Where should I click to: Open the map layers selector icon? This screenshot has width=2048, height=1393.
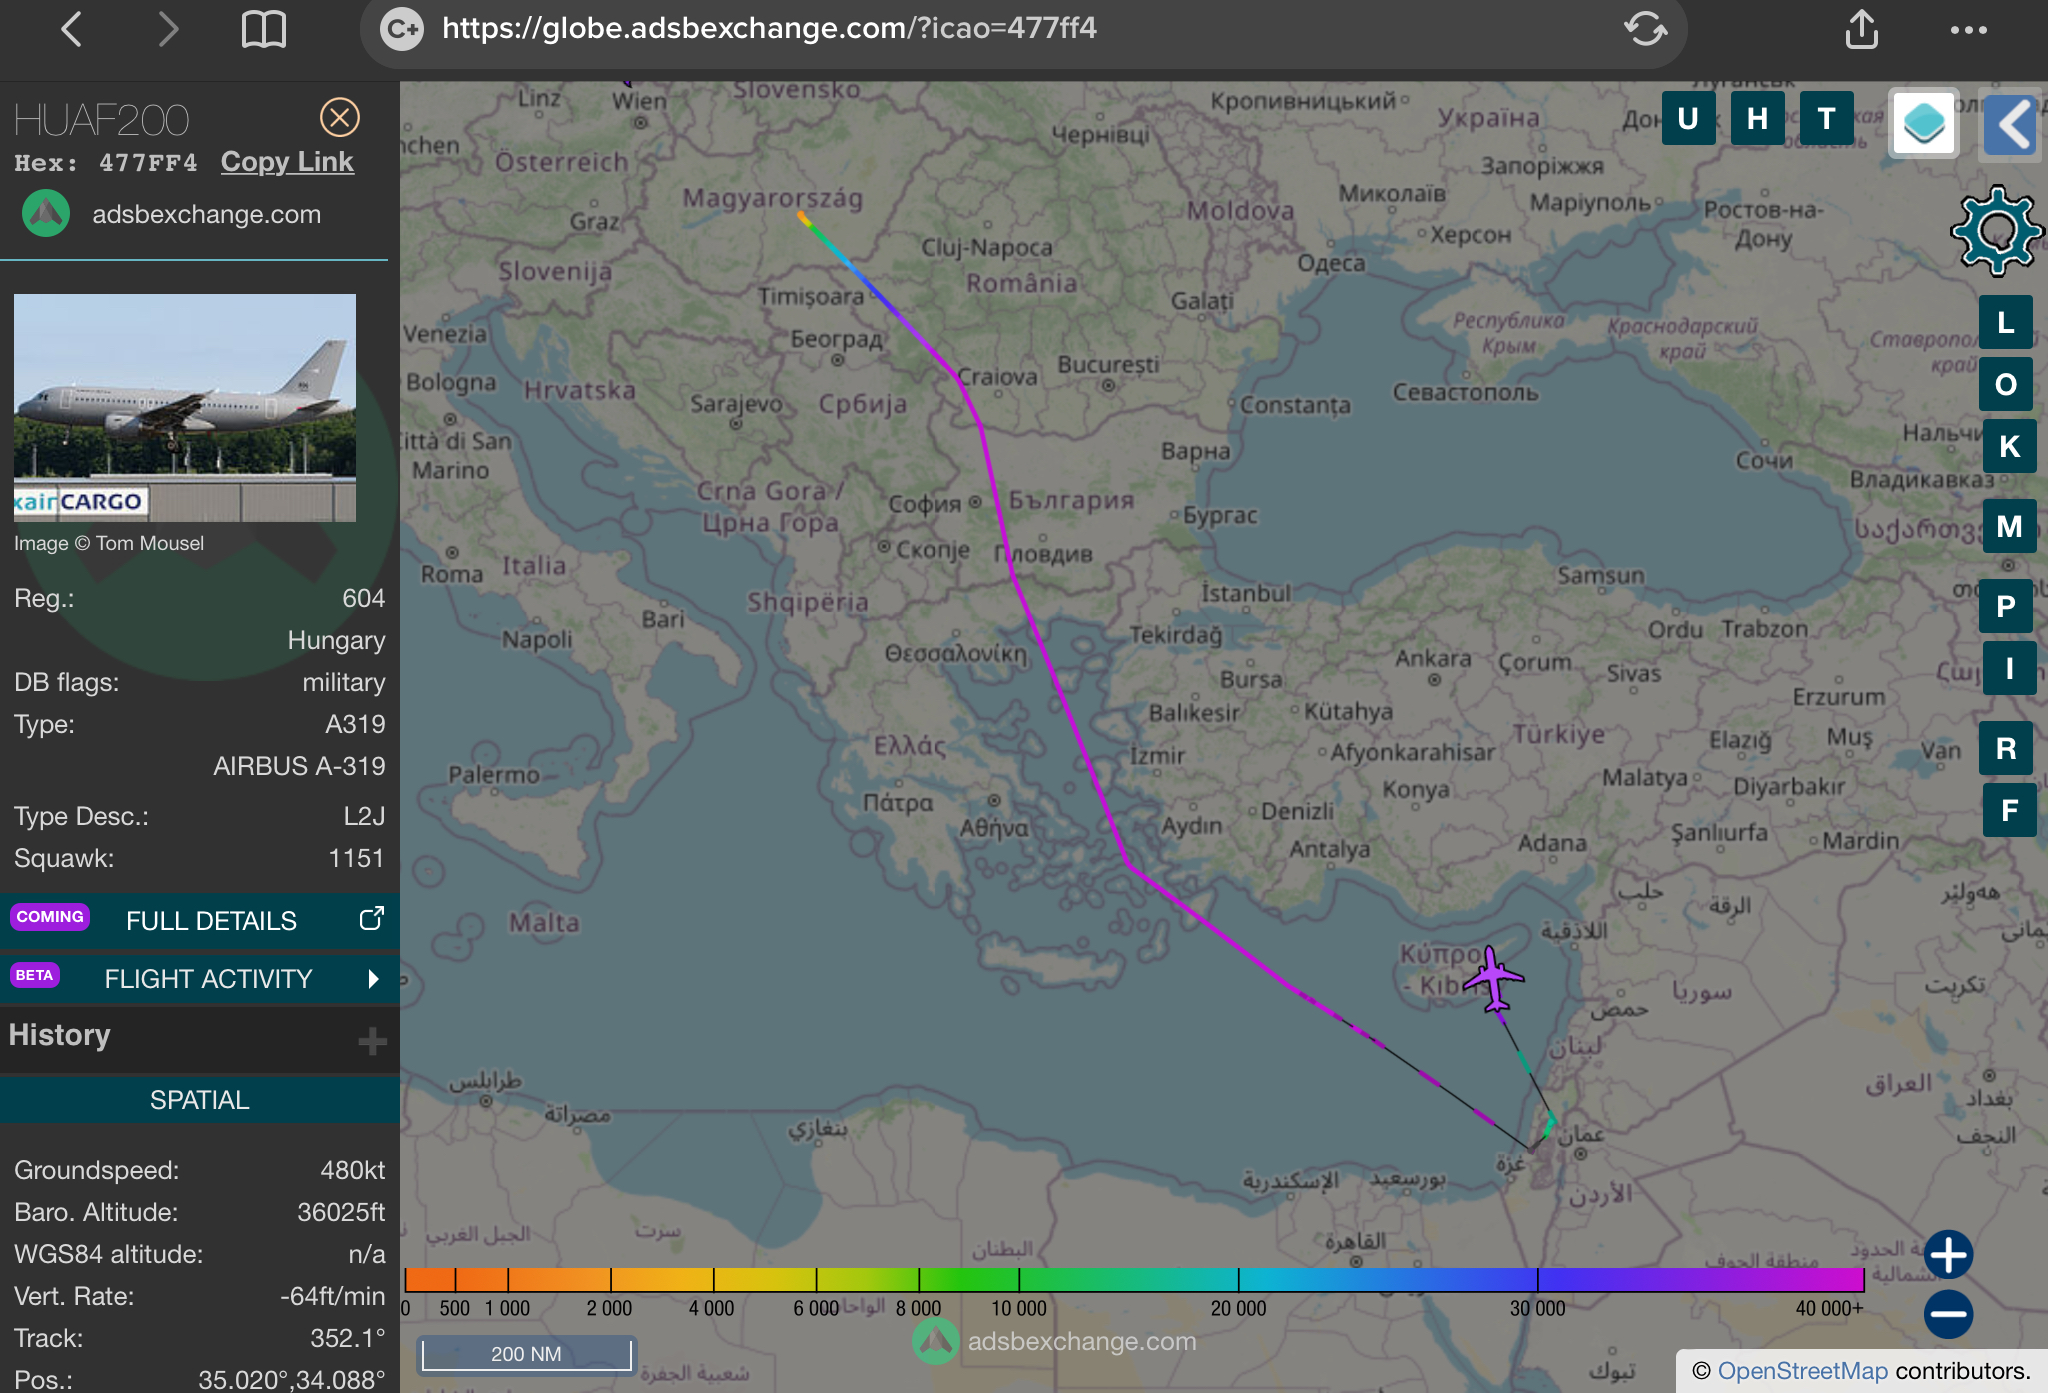click(1923, 124)
